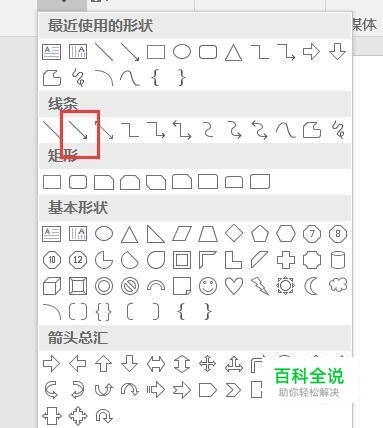Pick the quad arrow callout shape
Image resolution: width=383 pixels, height=428 pixels.
(x=78, y=415)
